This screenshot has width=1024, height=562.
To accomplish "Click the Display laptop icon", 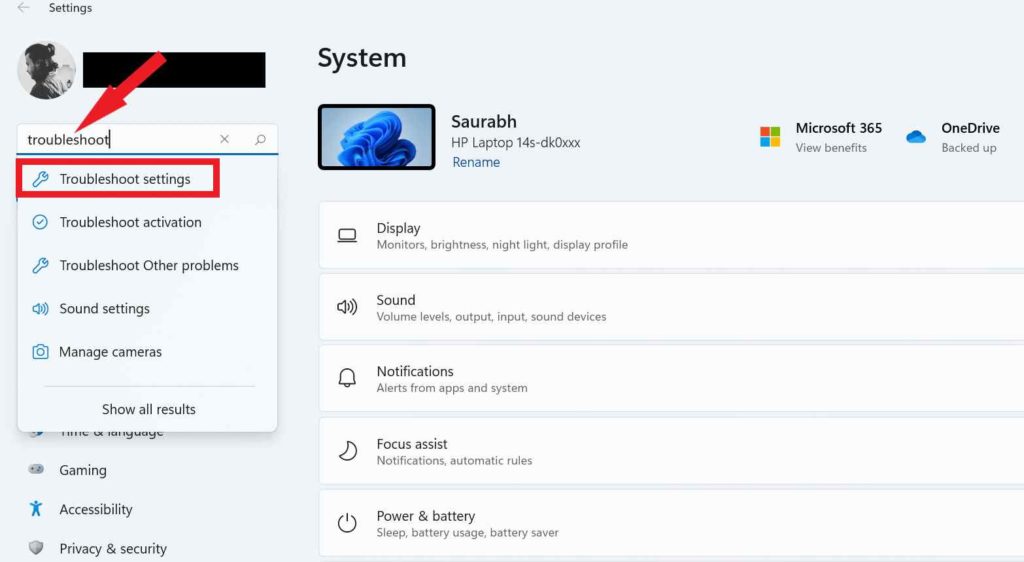I will [347, 236].
